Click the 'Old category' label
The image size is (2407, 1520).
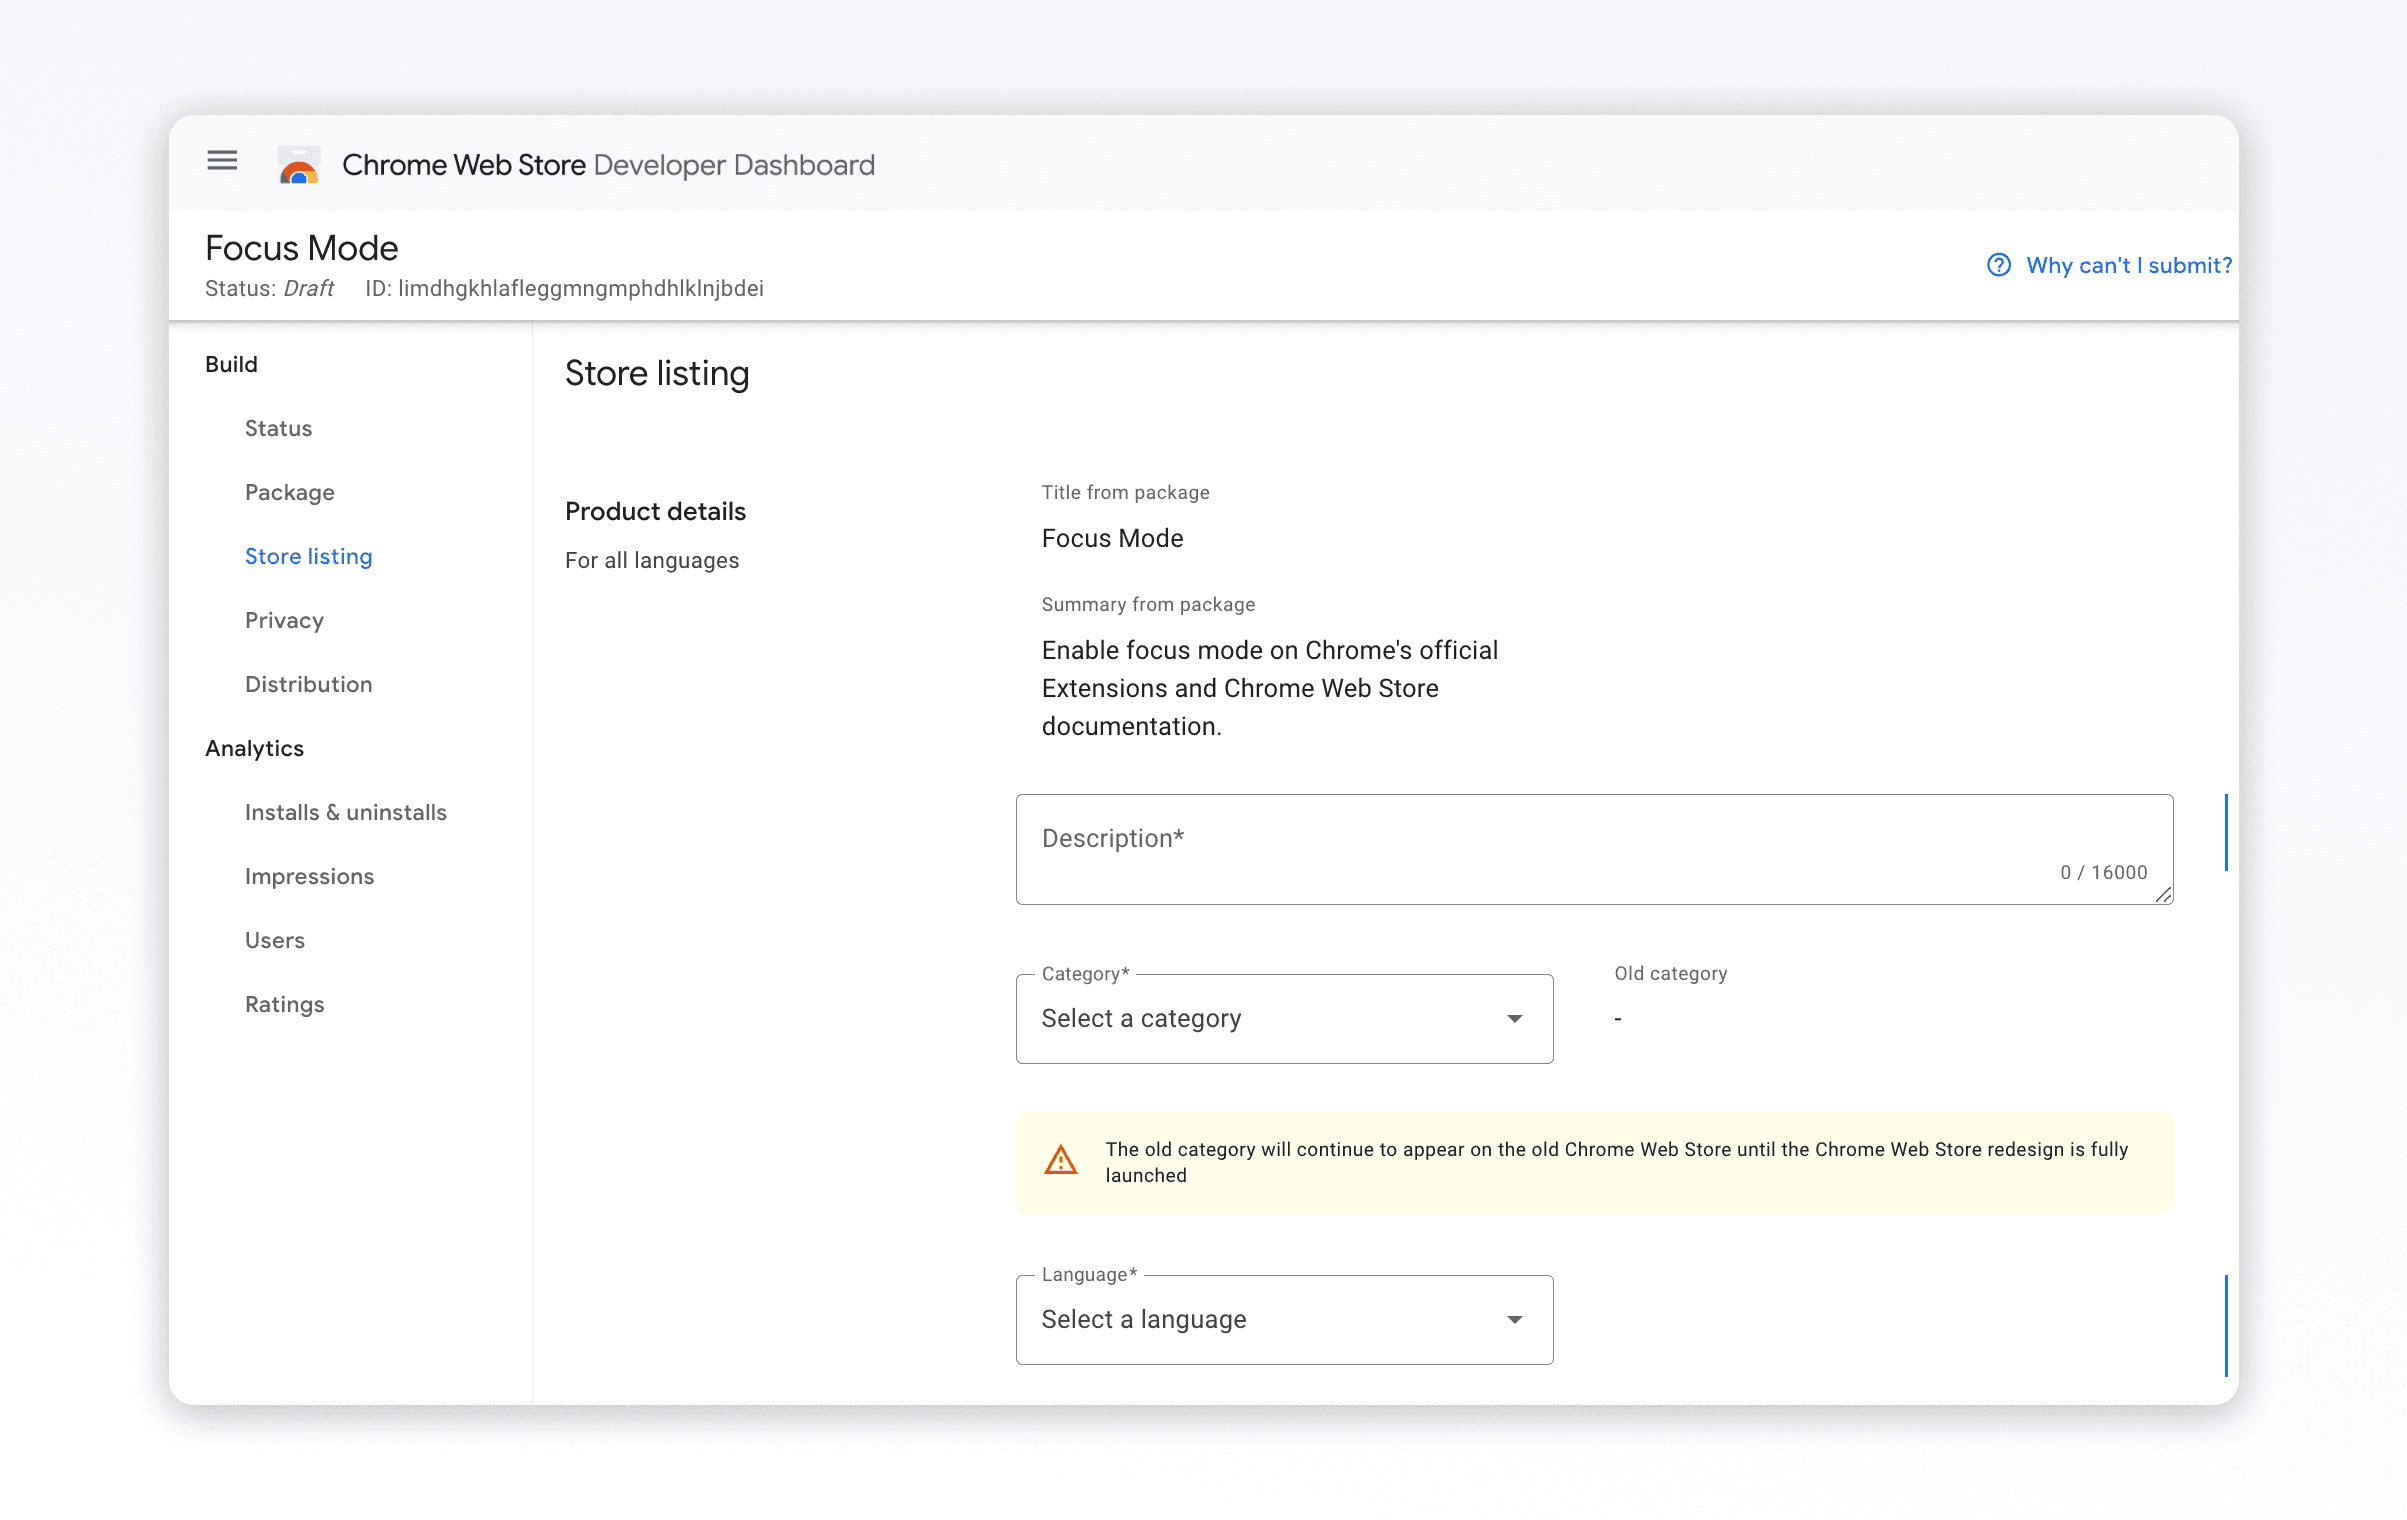(x=1670, y=973)
